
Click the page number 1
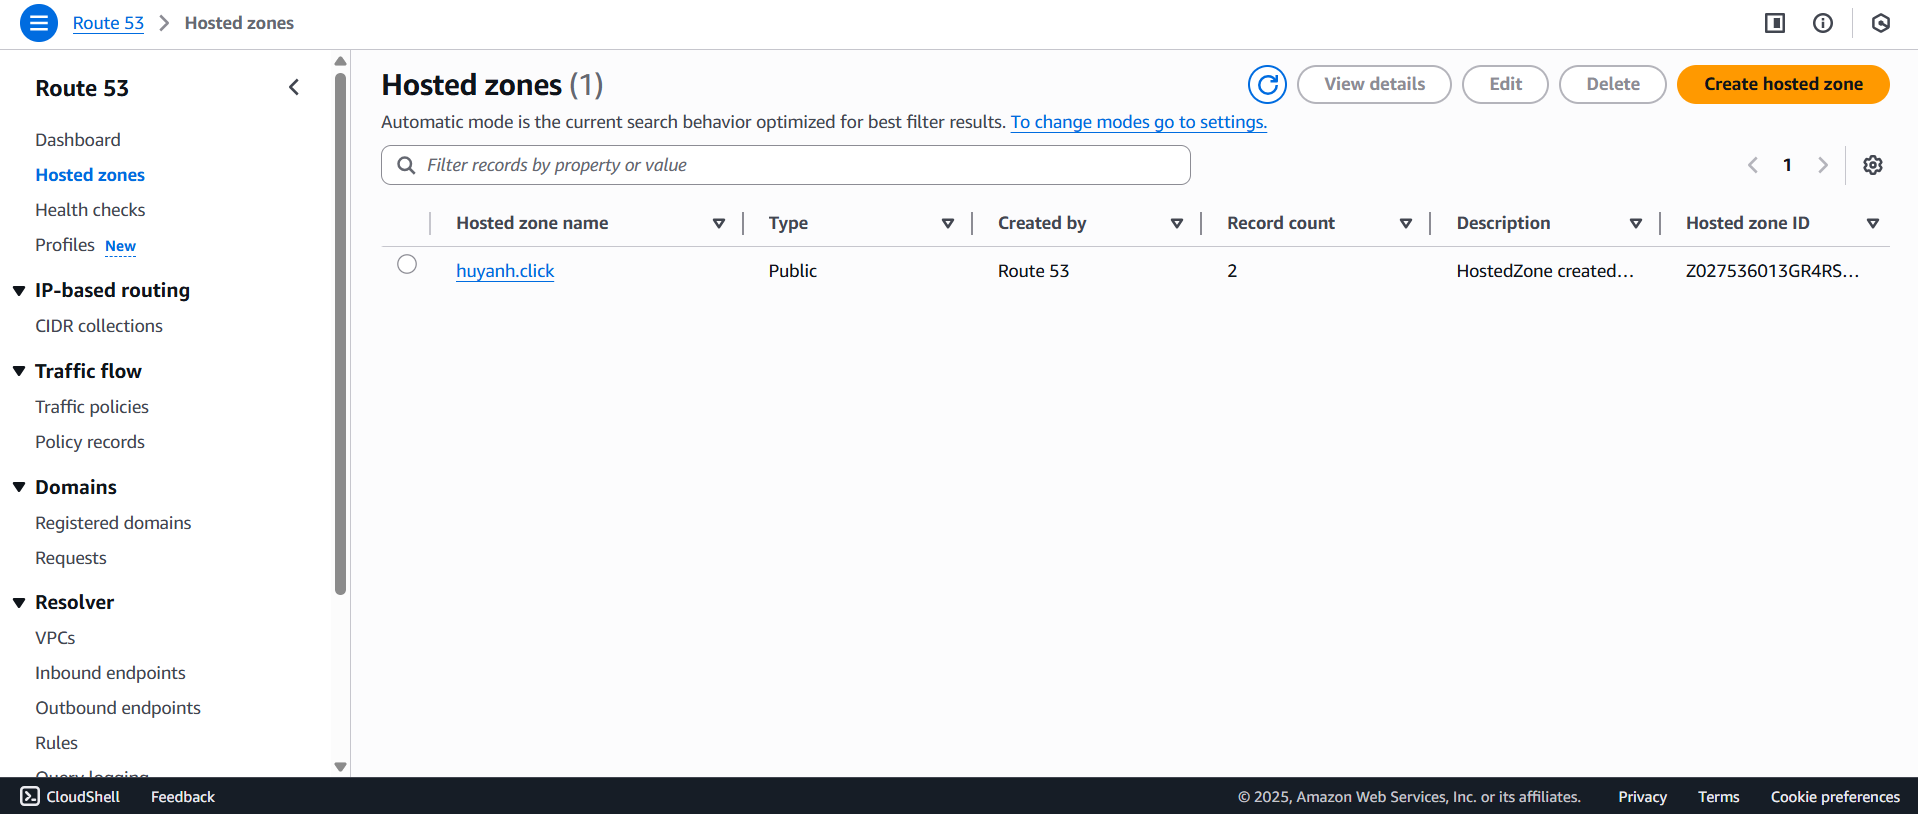pyautogui.click(x=1787, y=165)
